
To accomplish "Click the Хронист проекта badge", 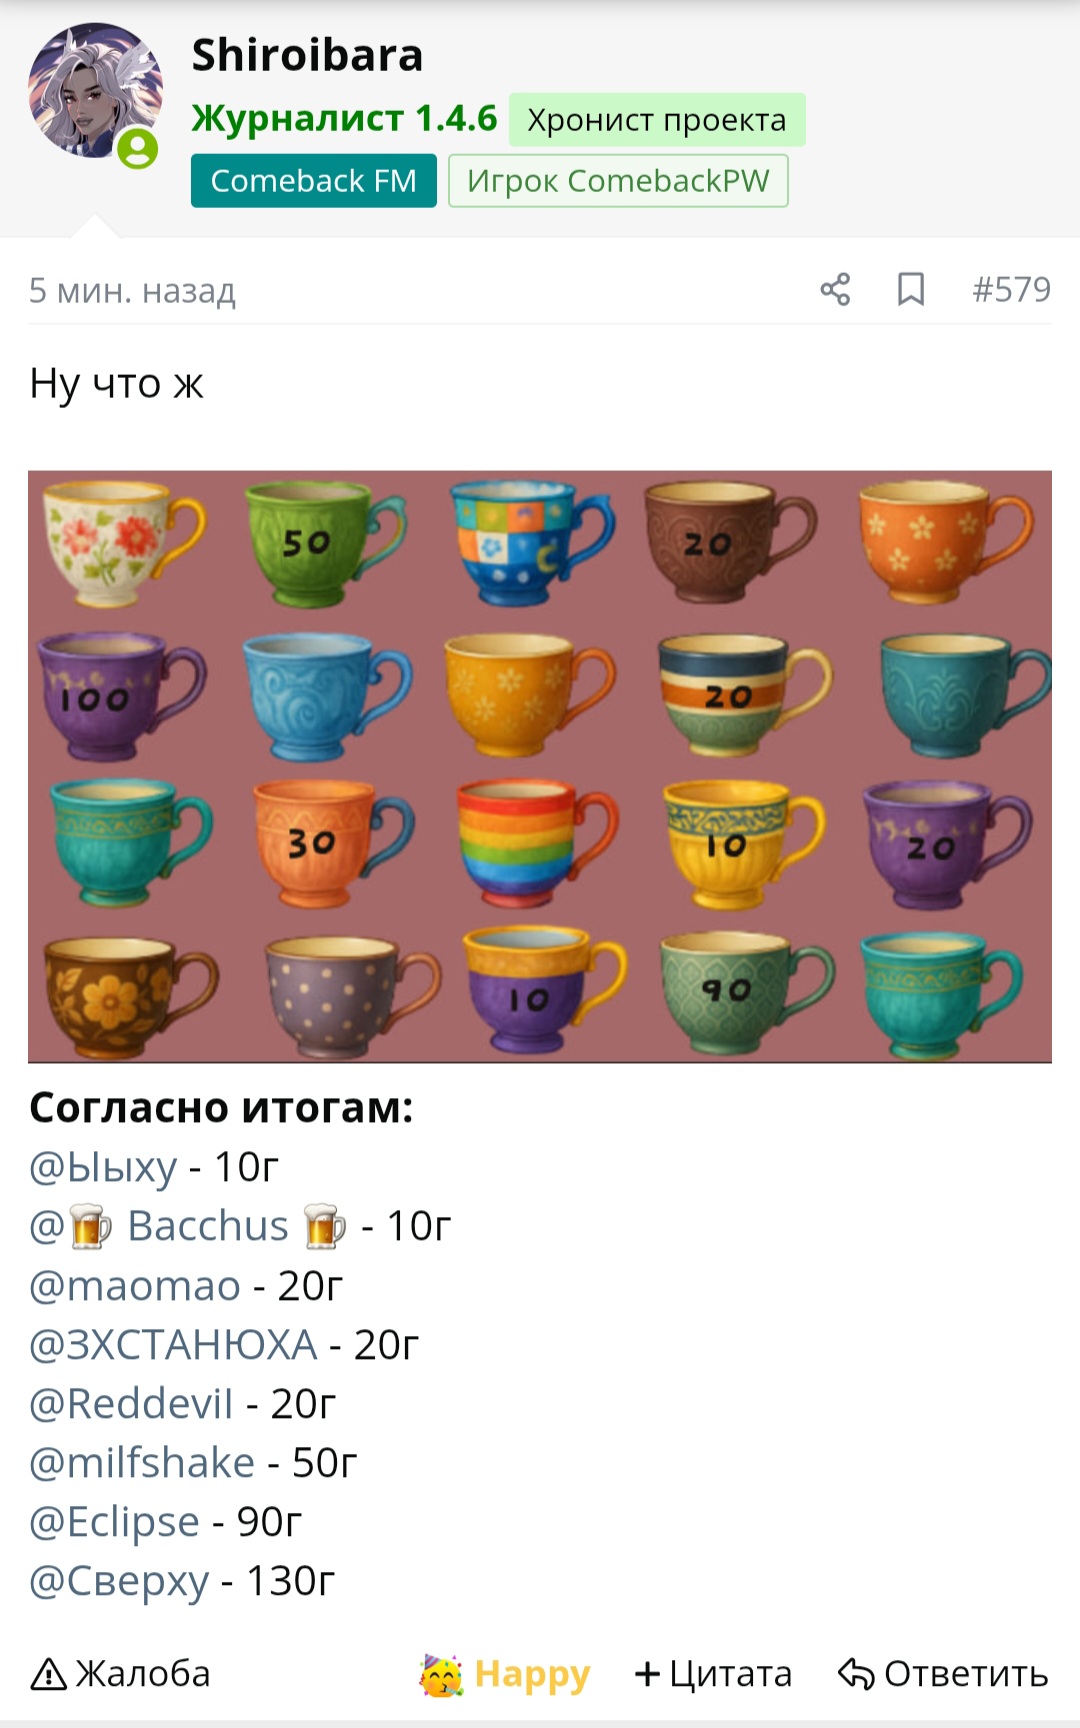I will (657, 120).
